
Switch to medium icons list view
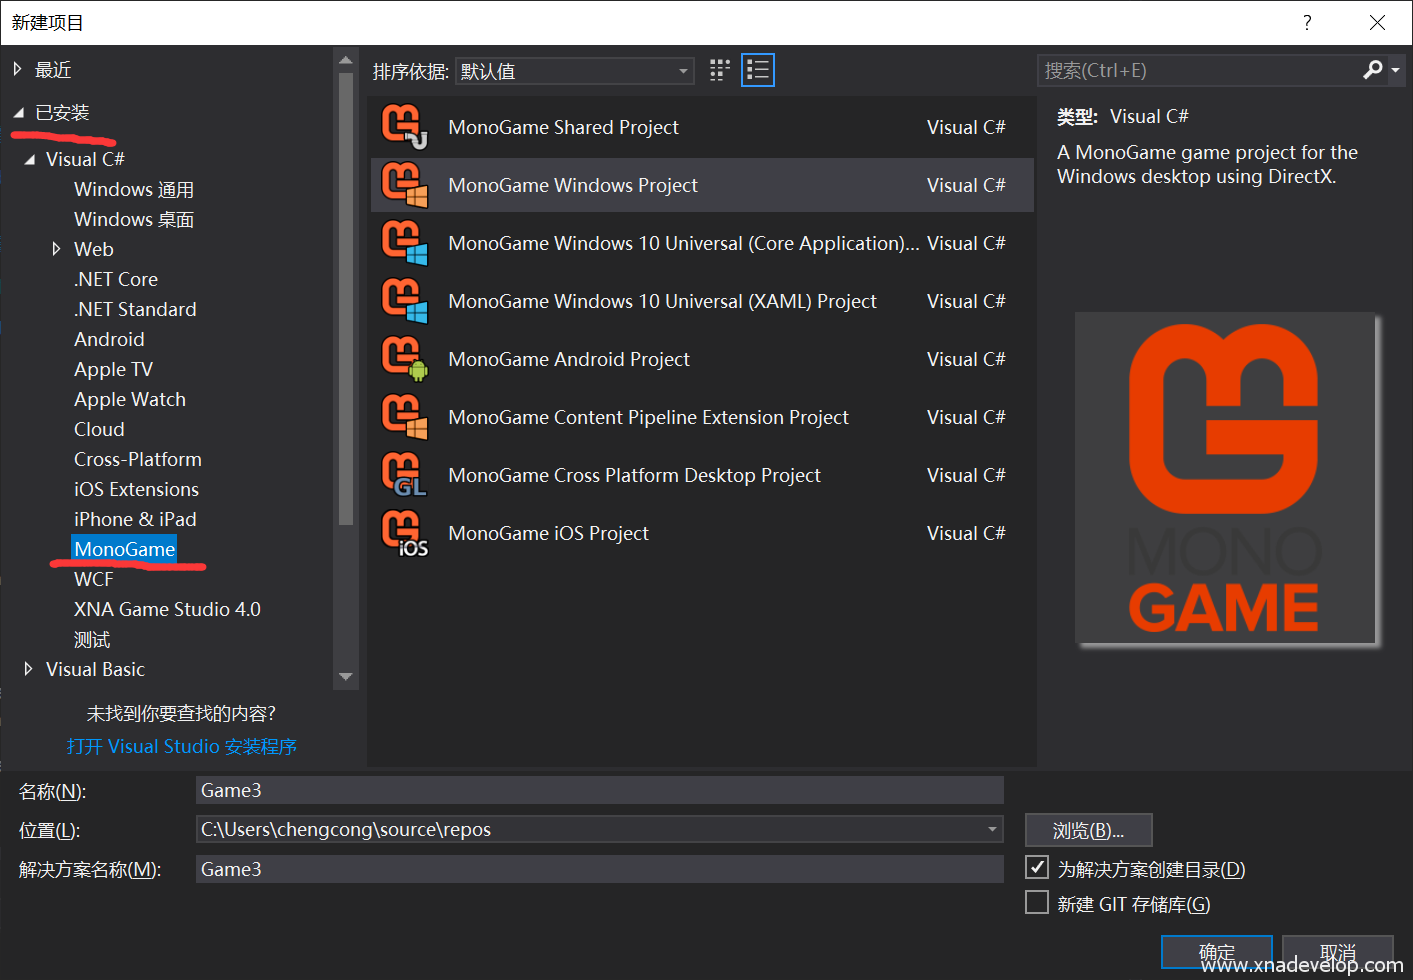point(758,70)
